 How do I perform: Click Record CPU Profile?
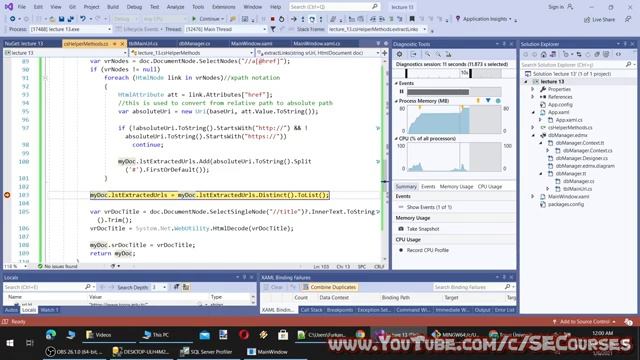(x=427, y=250)
